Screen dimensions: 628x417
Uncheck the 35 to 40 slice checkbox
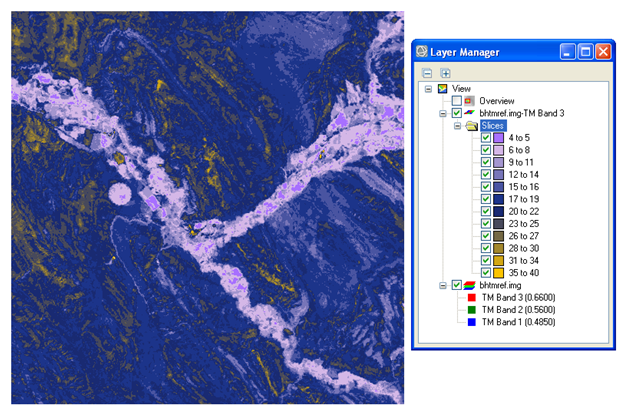(x=486, y=273)
